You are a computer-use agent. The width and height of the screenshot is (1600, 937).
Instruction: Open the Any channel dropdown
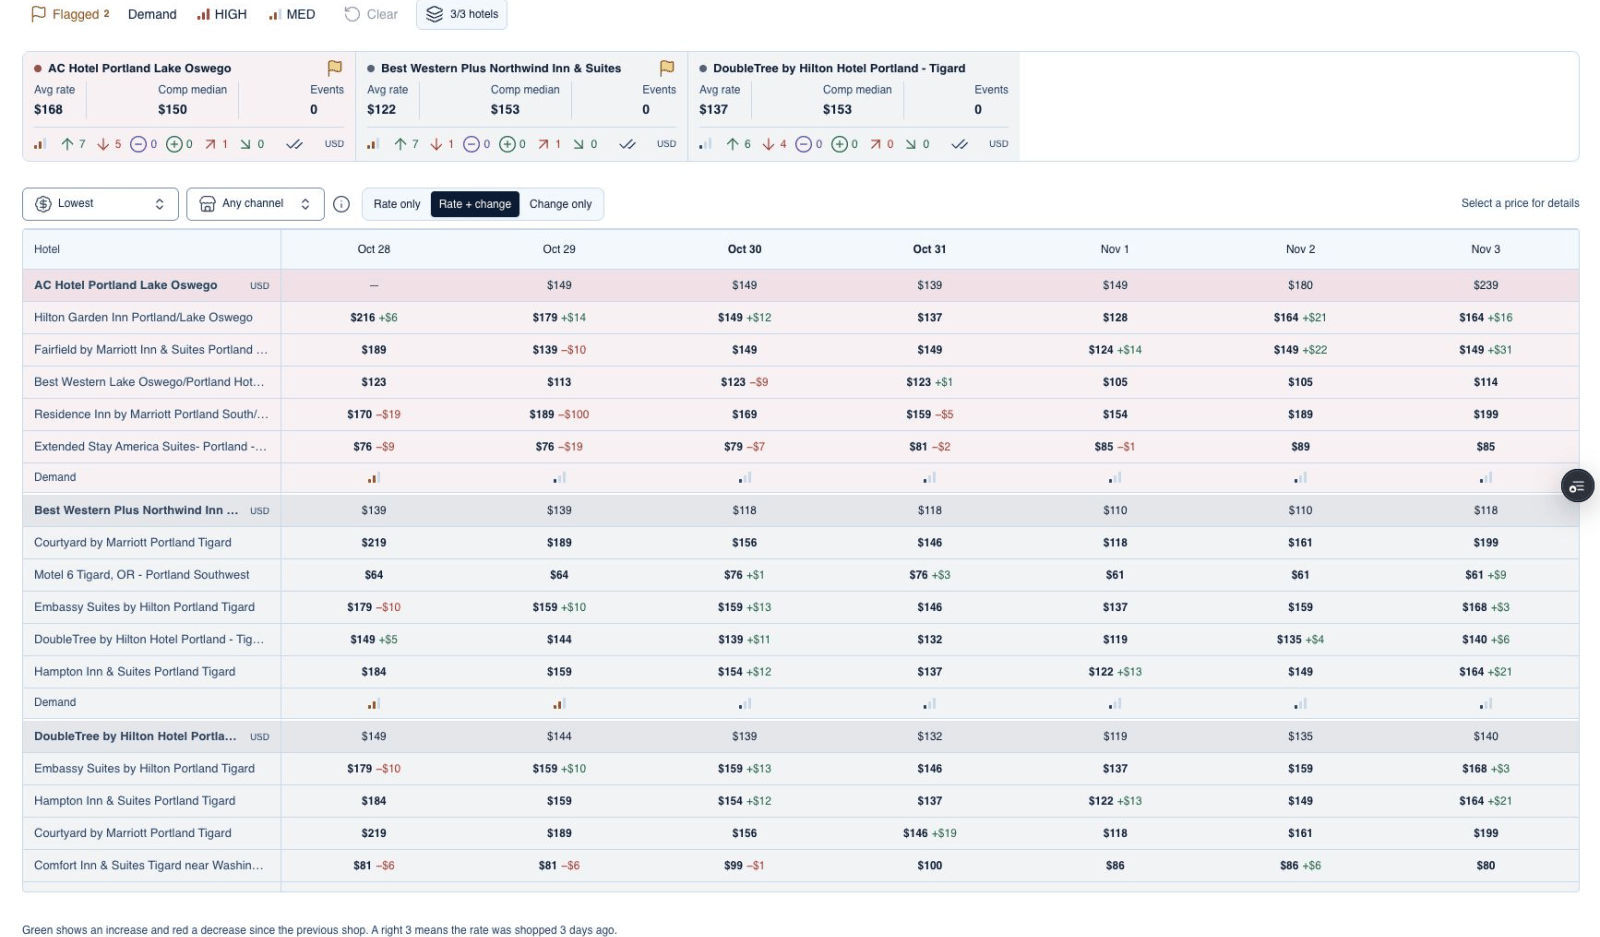(x=255, y=204)
